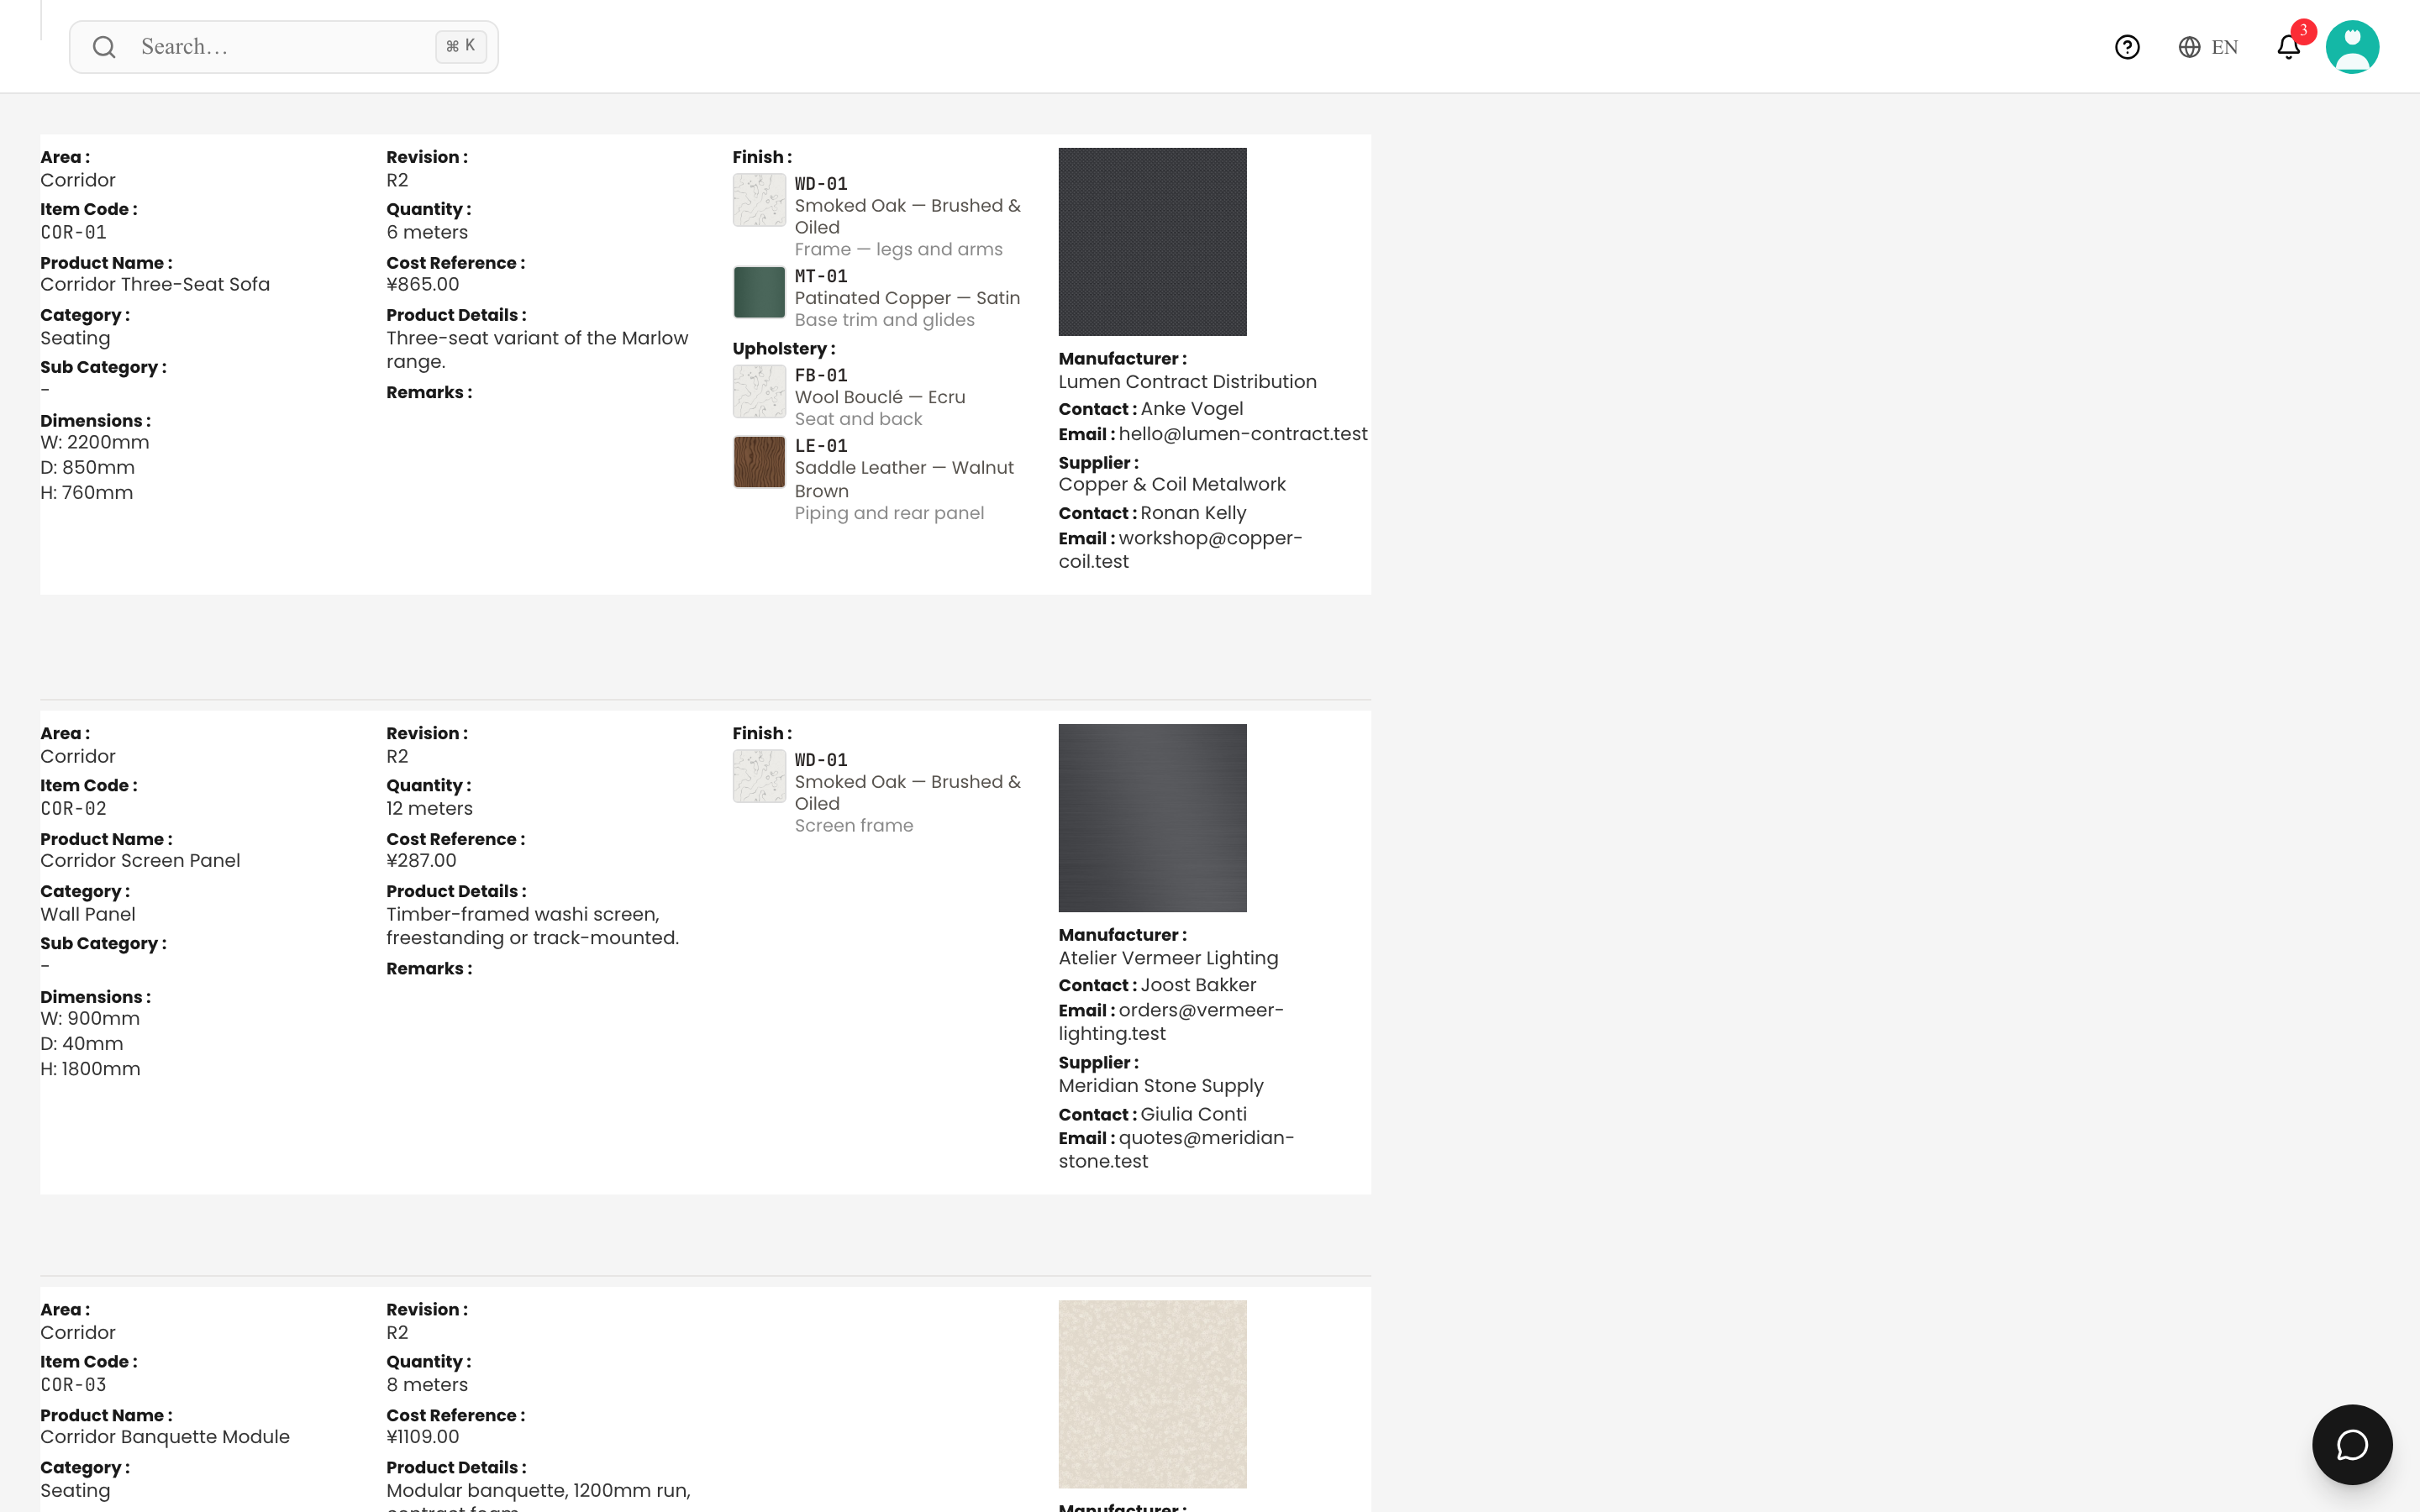Open the Corridor Banquette Module product image
Screen dimensions: 2420x1512
click(x=1152, y=1394)
